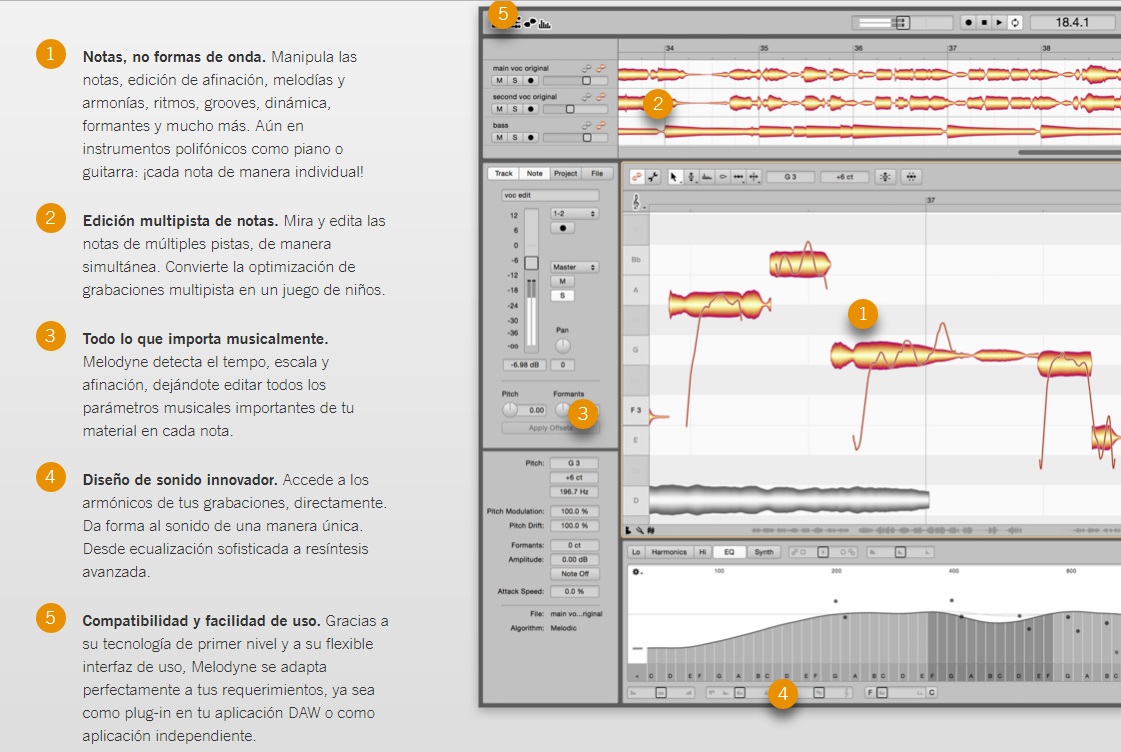
Task: Mute the bass track
Action: [499, 137]
